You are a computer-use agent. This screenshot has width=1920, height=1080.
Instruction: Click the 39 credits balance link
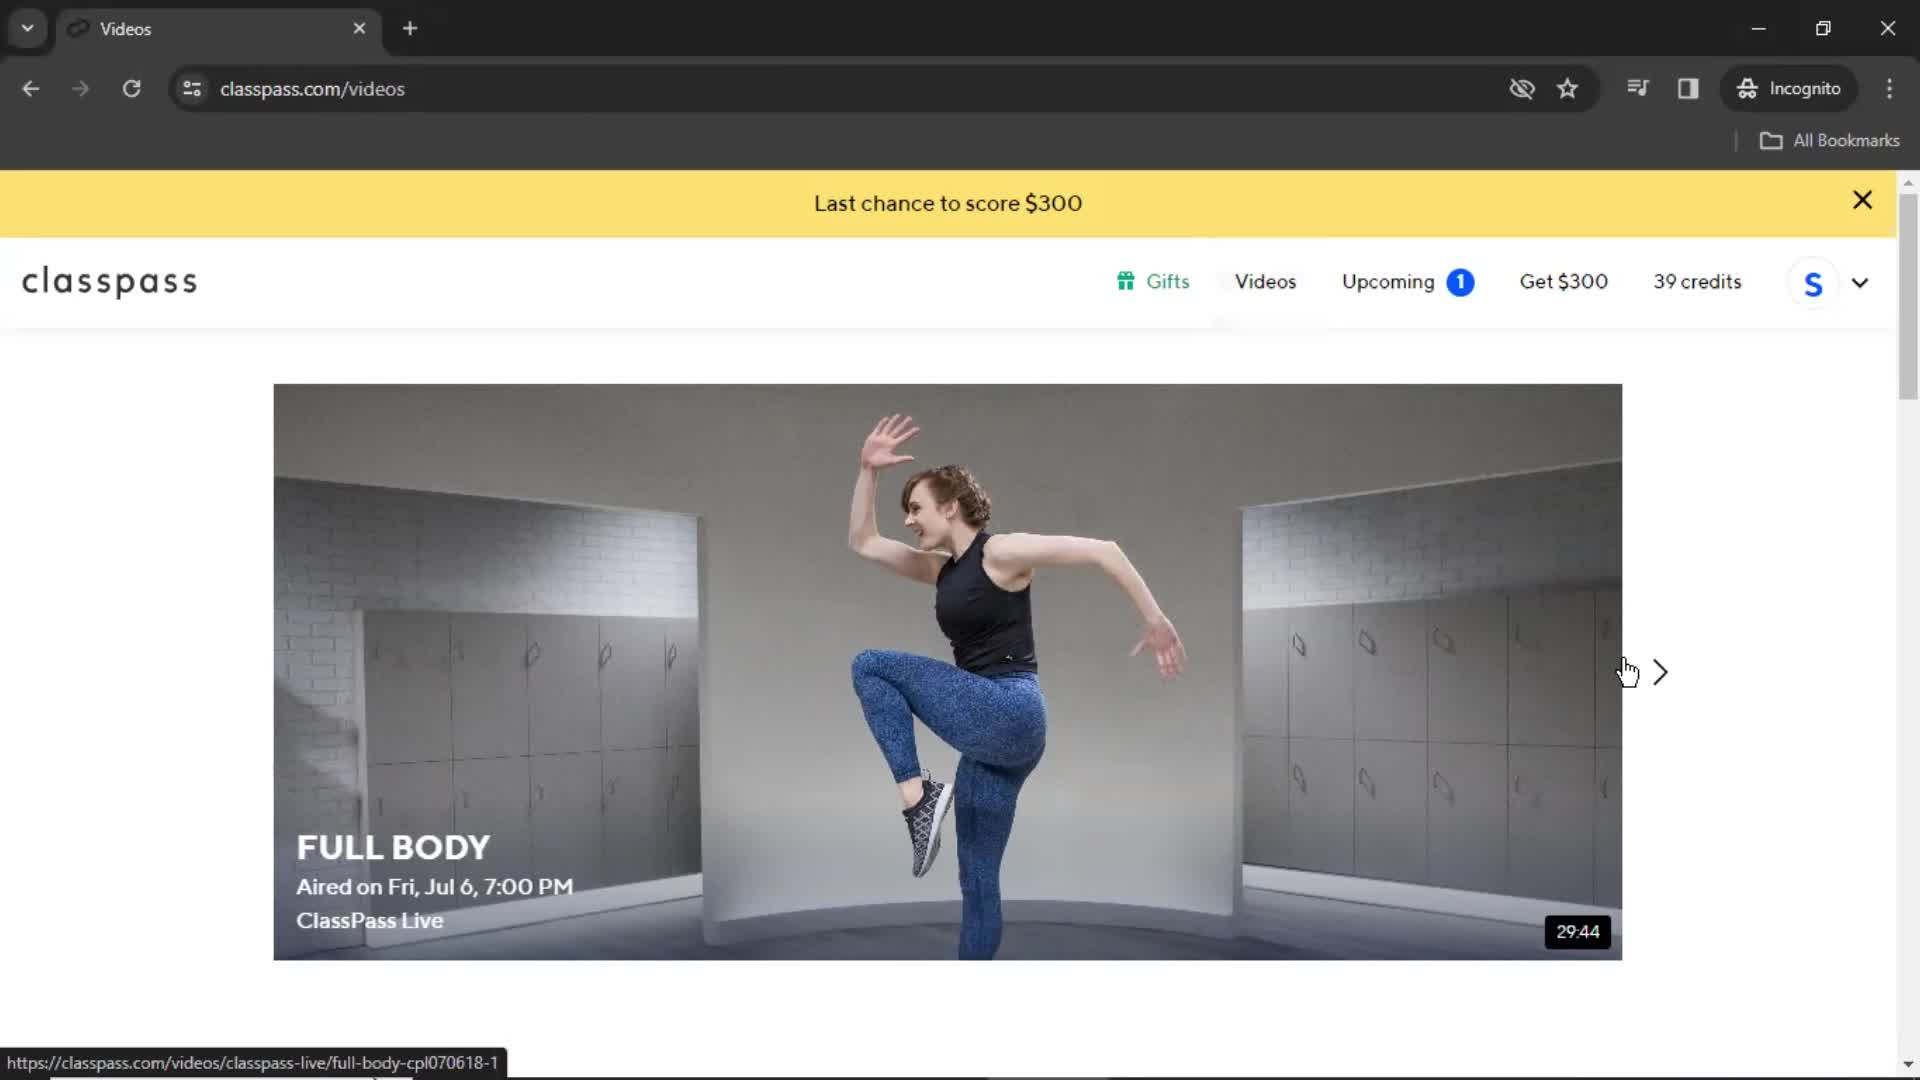1697,281
